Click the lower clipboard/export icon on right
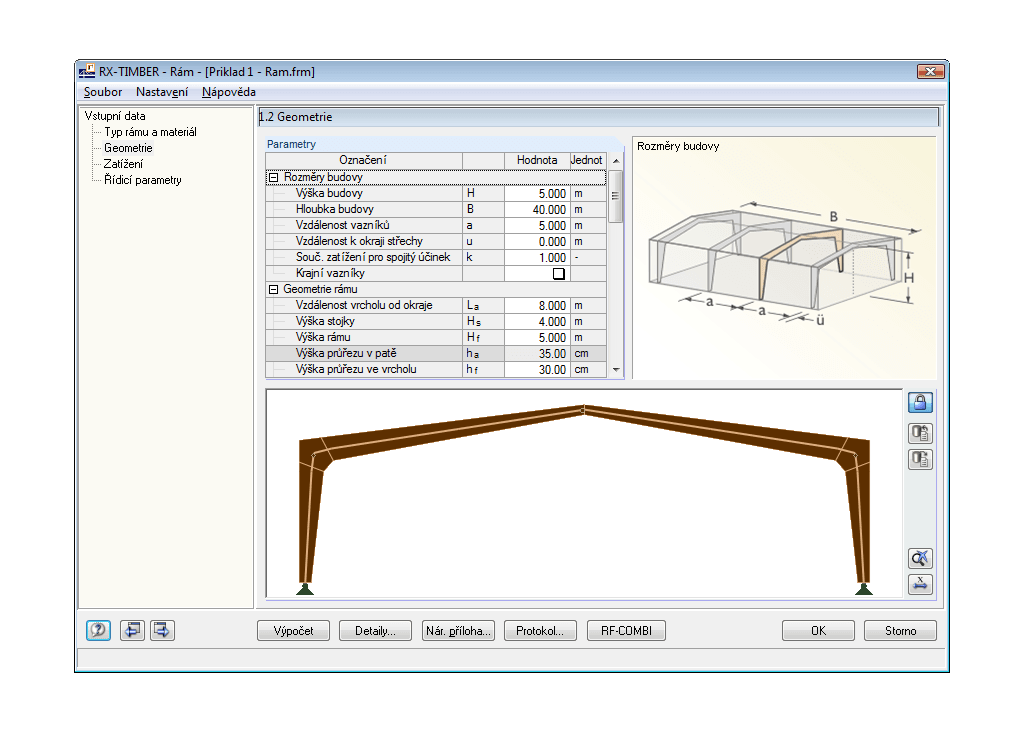Image resolution: width=1024 pixels, height=733 pixels. click(x=920, y=459)
